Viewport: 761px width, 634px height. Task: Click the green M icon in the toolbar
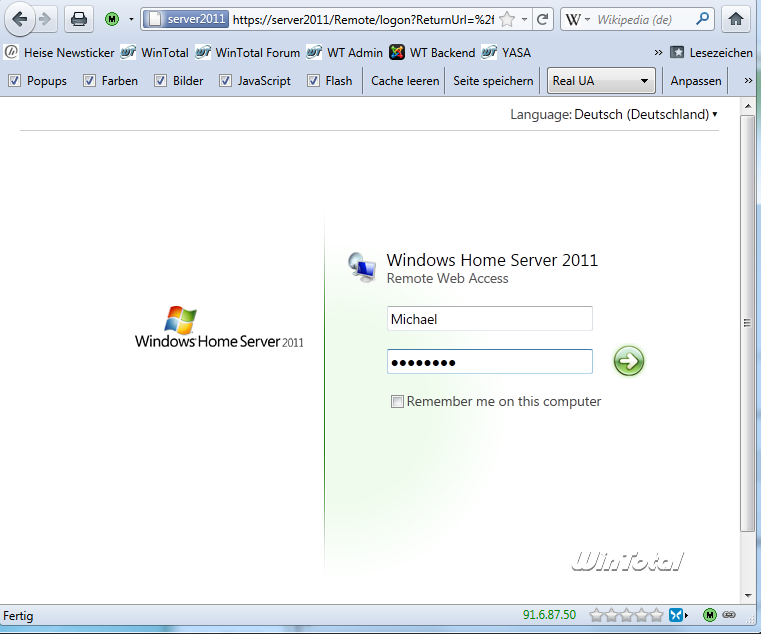[112, 19]
